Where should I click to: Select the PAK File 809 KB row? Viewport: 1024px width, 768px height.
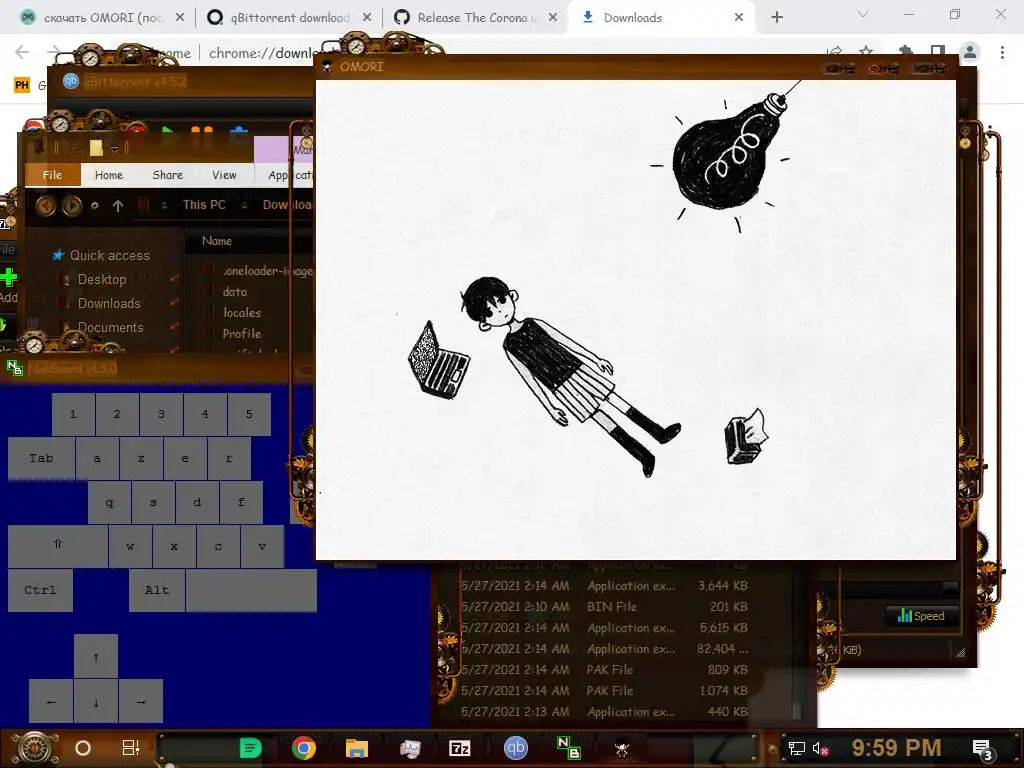click(604, 669)
